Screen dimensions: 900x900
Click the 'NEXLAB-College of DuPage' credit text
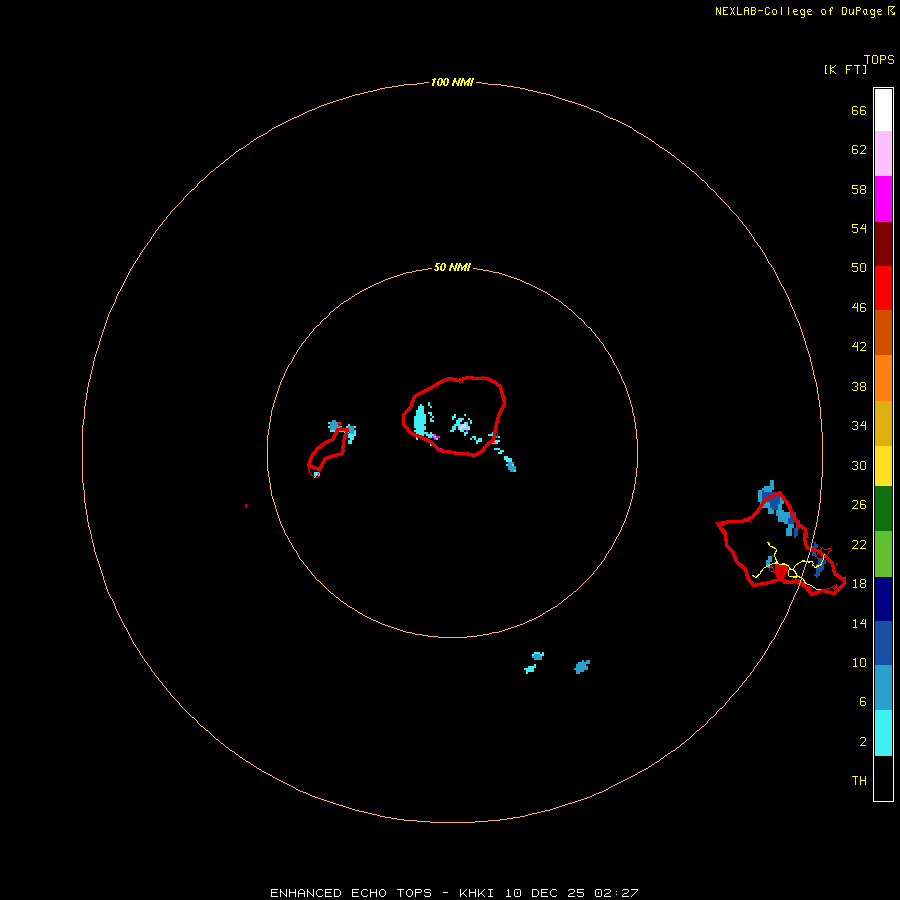point(798,11)
